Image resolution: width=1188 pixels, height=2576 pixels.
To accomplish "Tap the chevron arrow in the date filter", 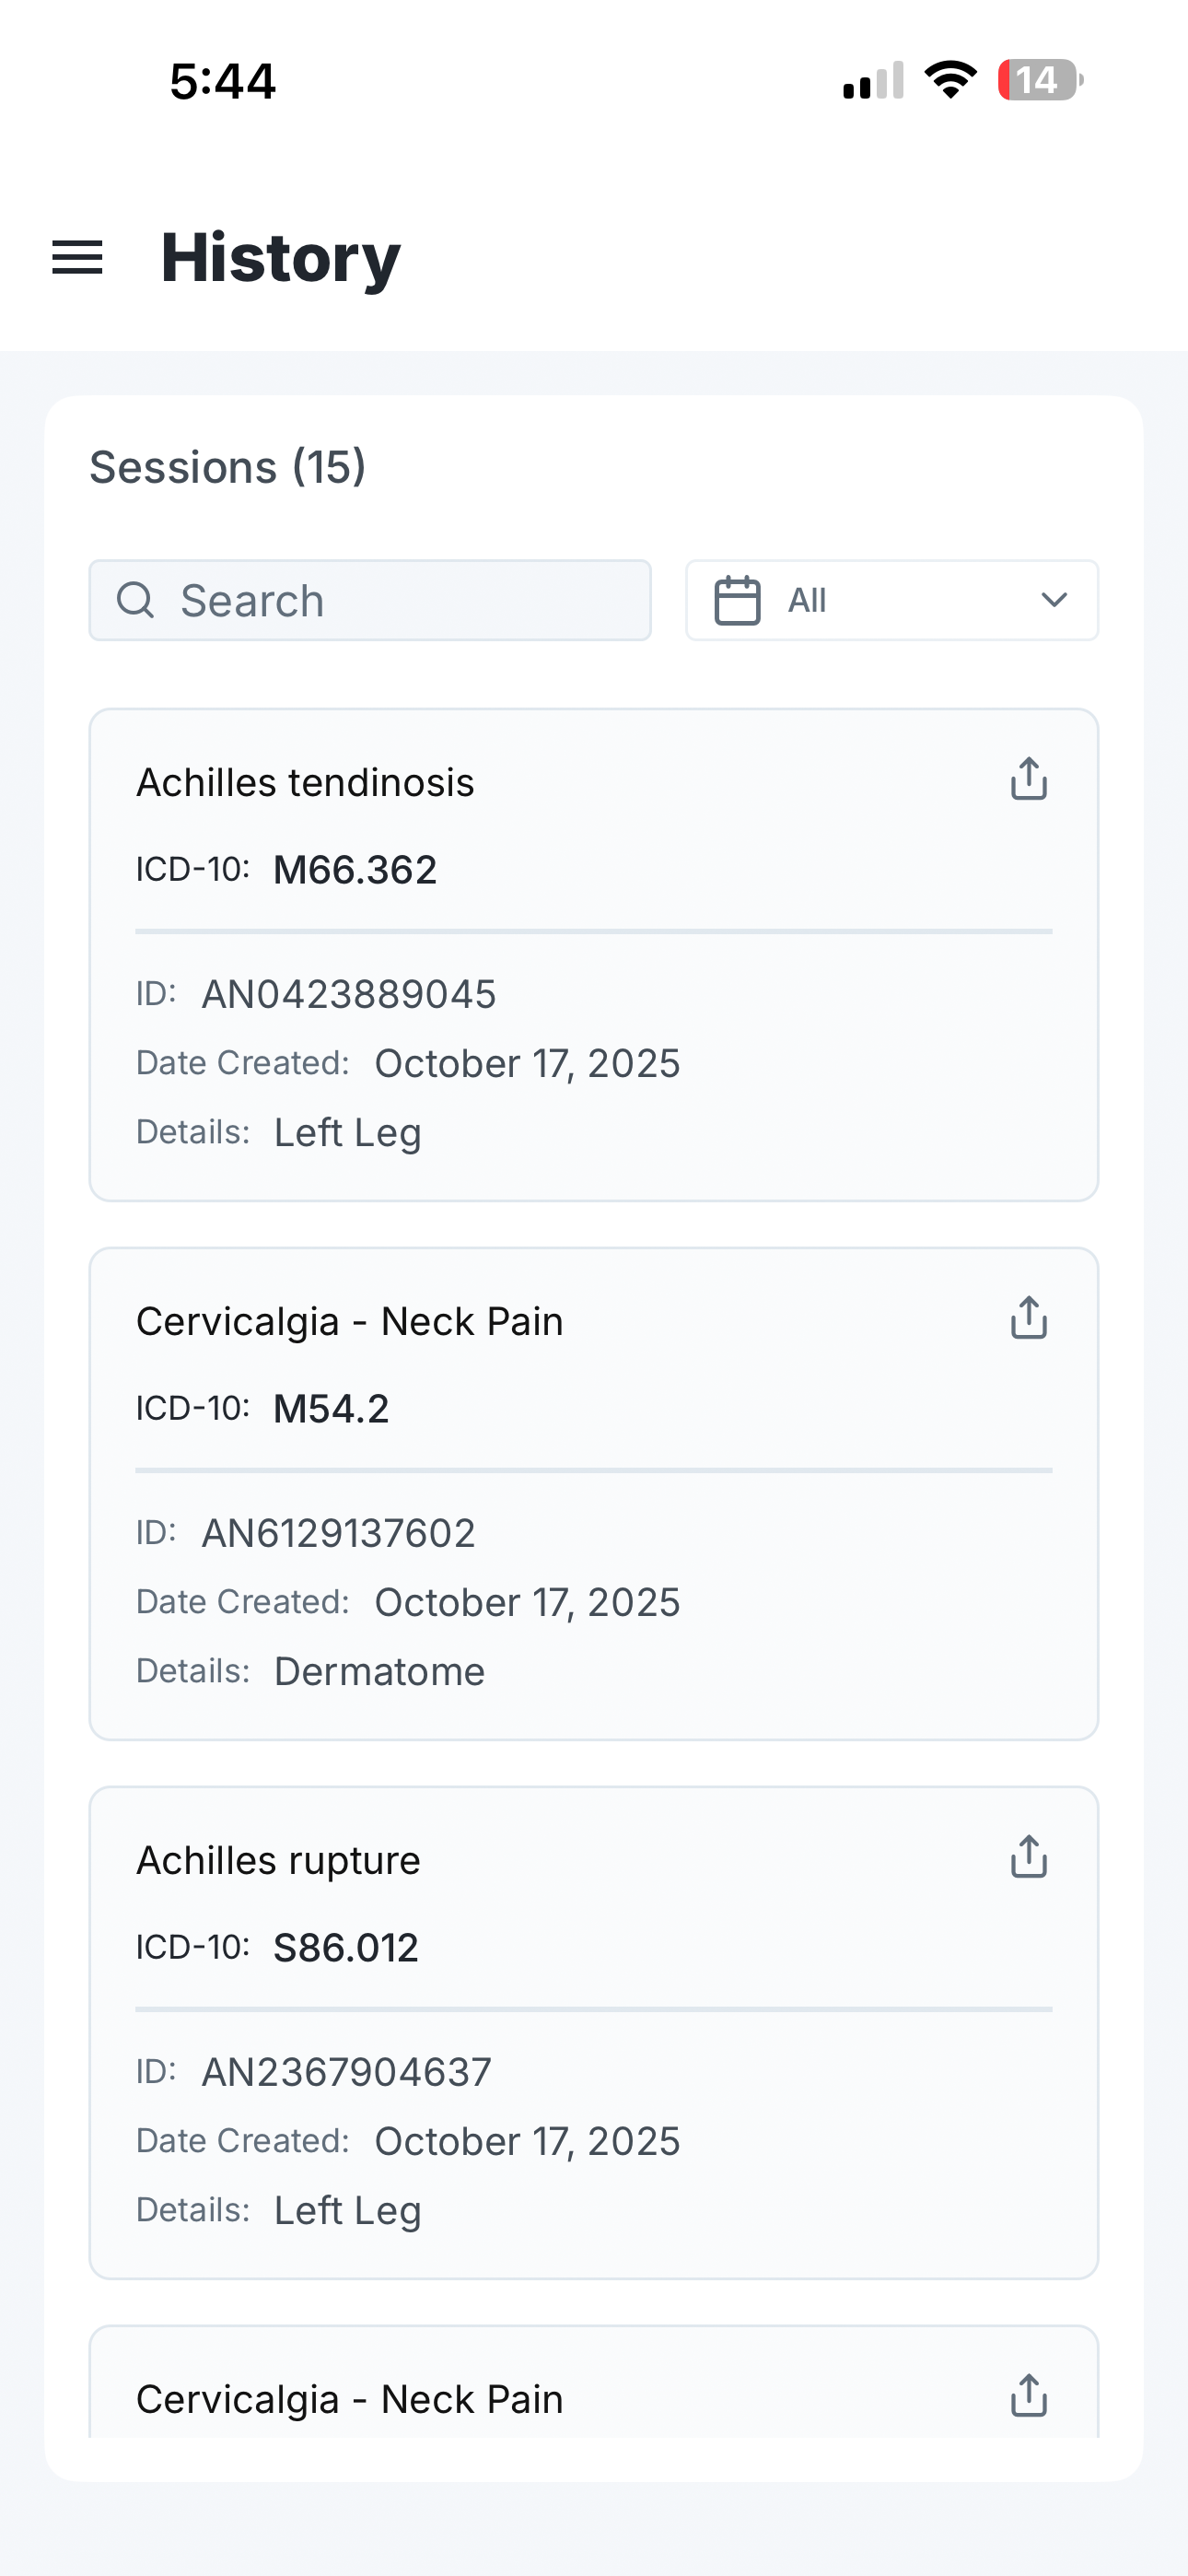I will 1054,600.
